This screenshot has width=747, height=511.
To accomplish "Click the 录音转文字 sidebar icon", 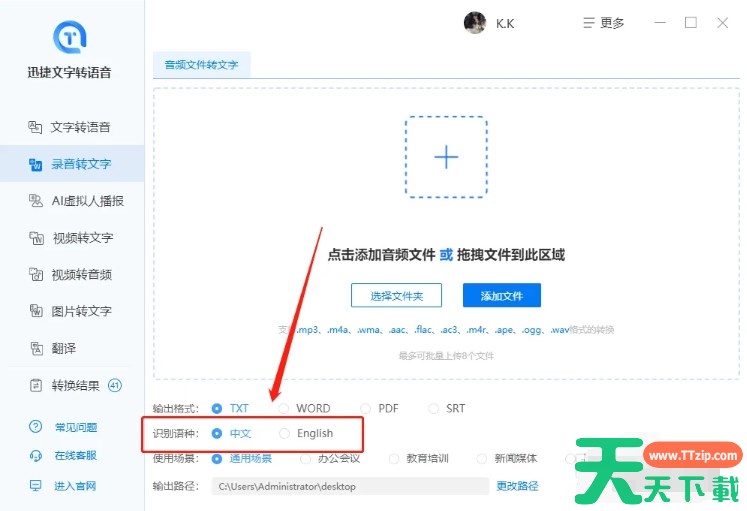I will tap(35, 164).
